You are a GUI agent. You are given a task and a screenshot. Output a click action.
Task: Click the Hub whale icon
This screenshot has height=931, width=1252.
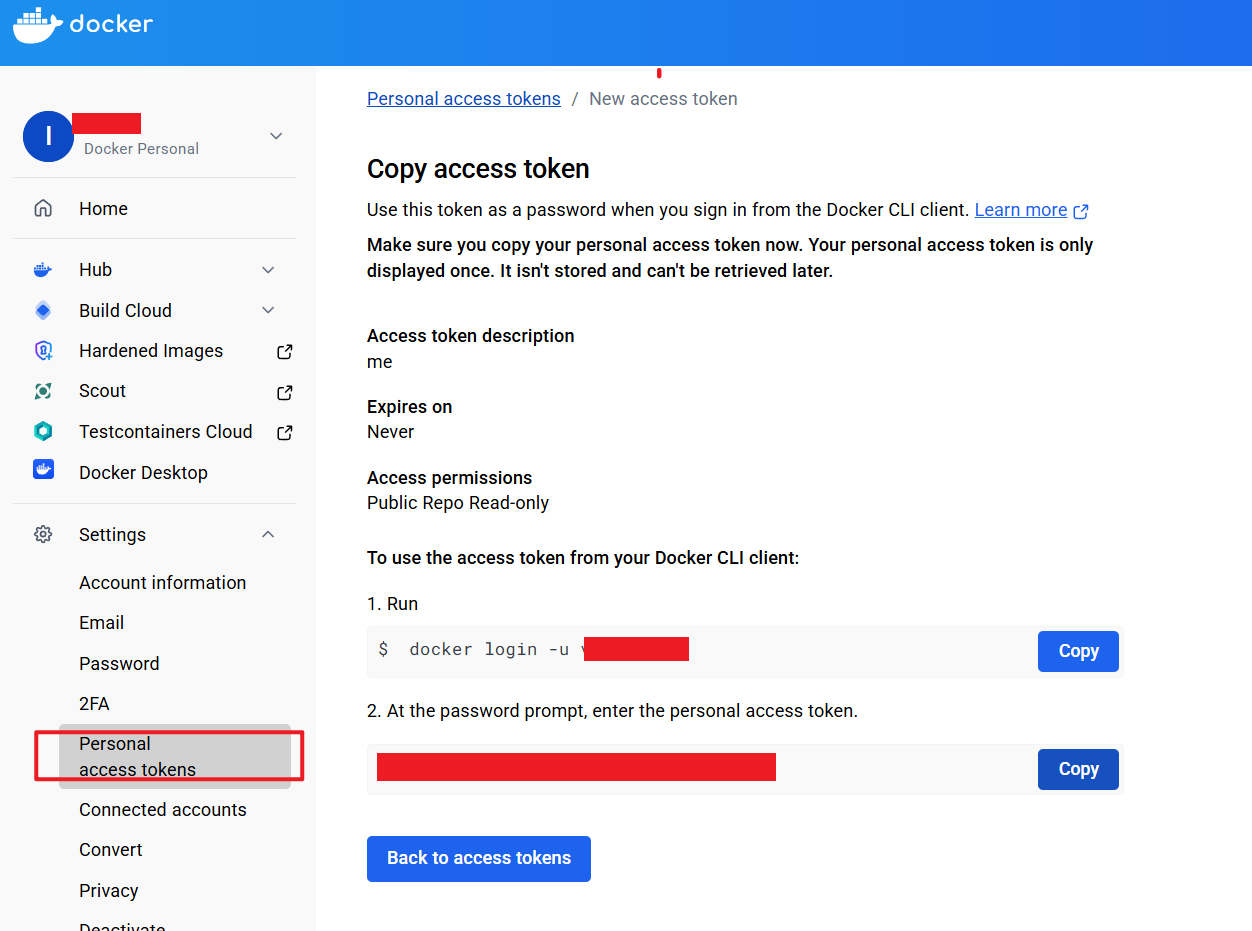coord(43,270)
